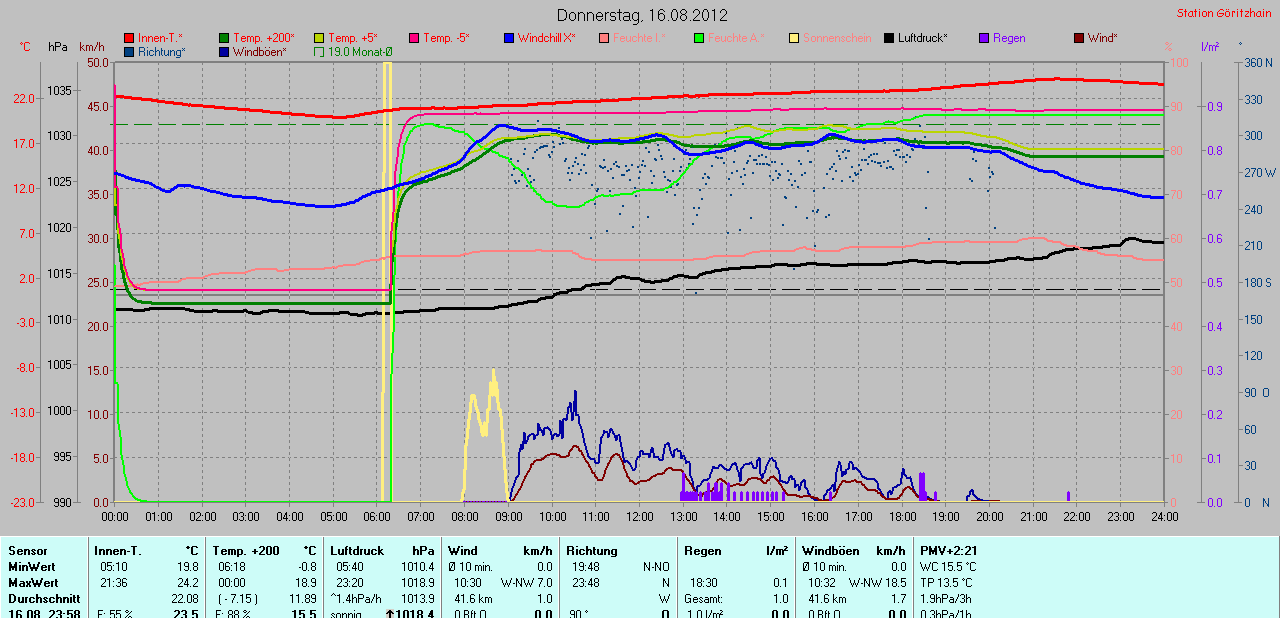The height and width of the screenshot is (618, 1284).
Task: Click the 'PMV+2:21' column header
Action: pos(949,551)
